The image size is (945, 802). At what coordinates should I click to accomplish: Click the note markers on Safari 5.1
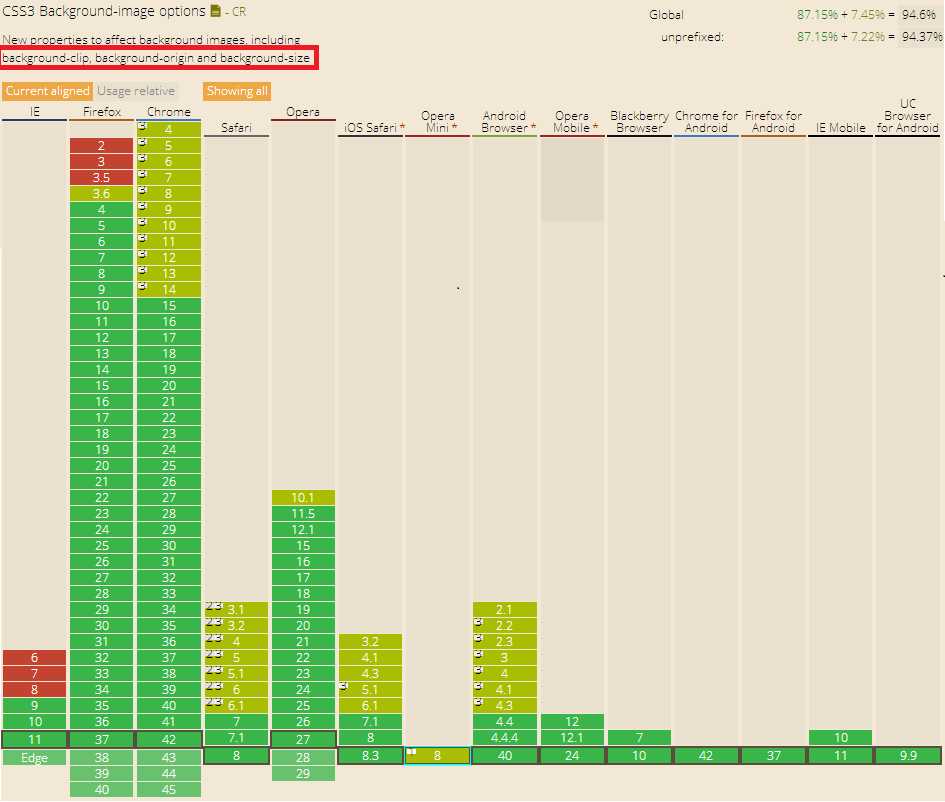click(x=215, y=670)
